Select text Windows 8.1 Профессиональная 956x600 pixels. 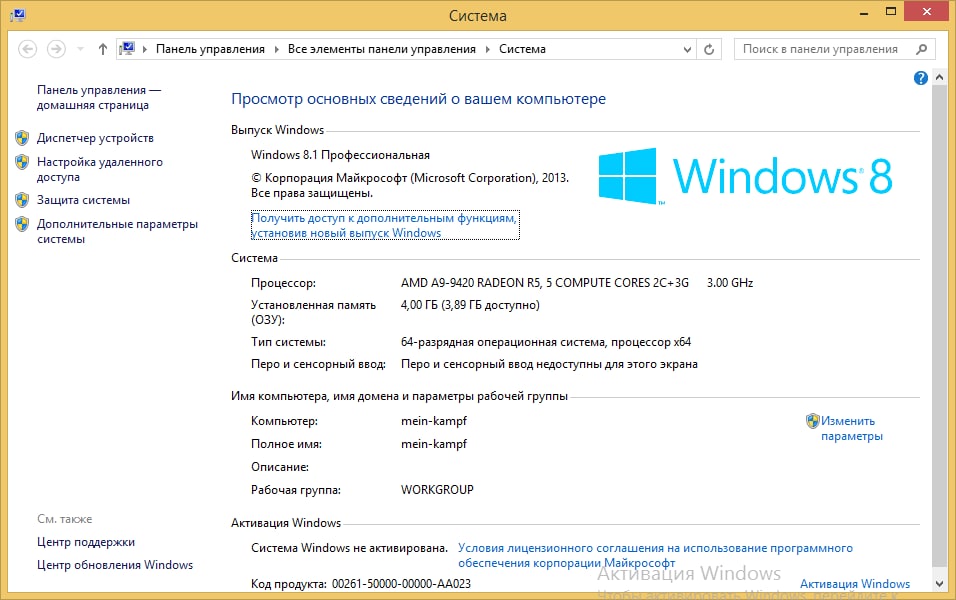click(340, 155)
